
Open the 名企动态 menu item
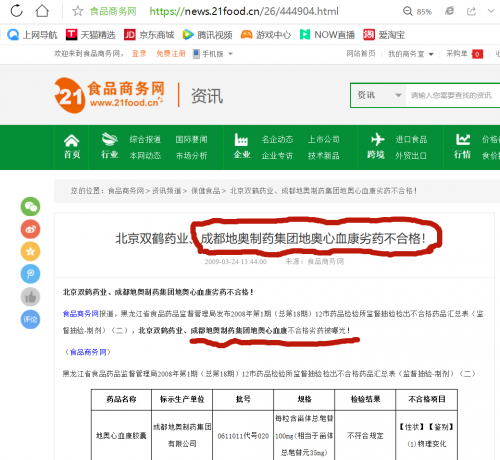pos(277,139)
